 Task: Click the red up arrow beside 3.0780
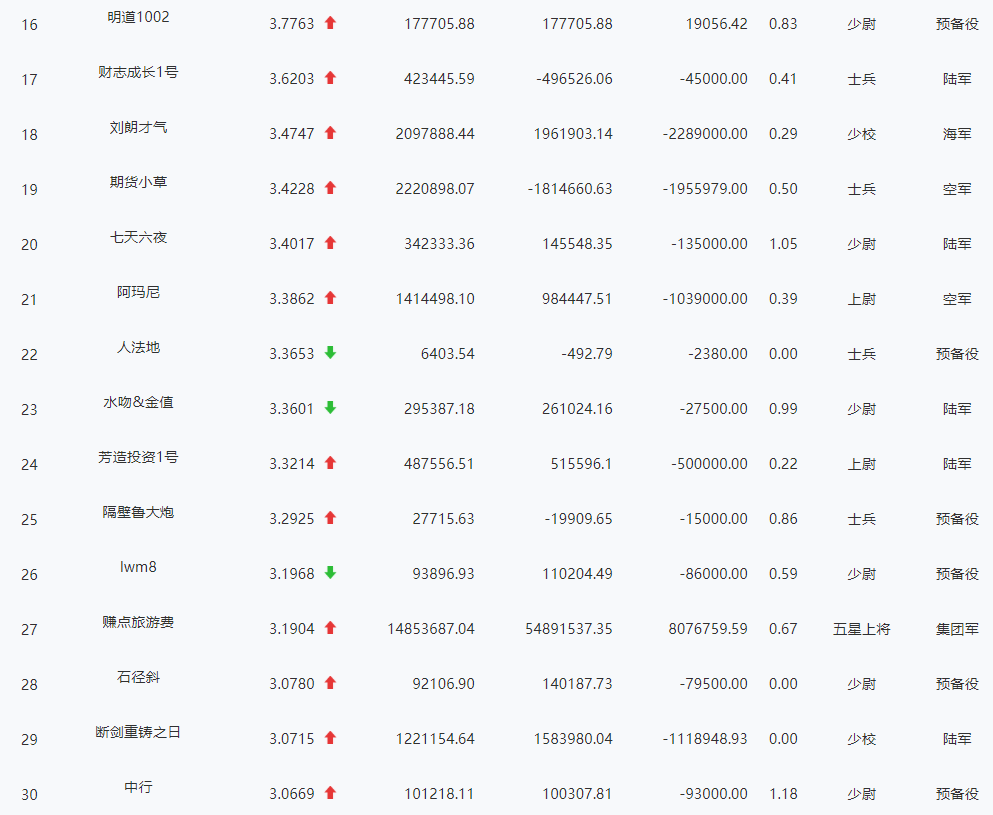(330, 683)
